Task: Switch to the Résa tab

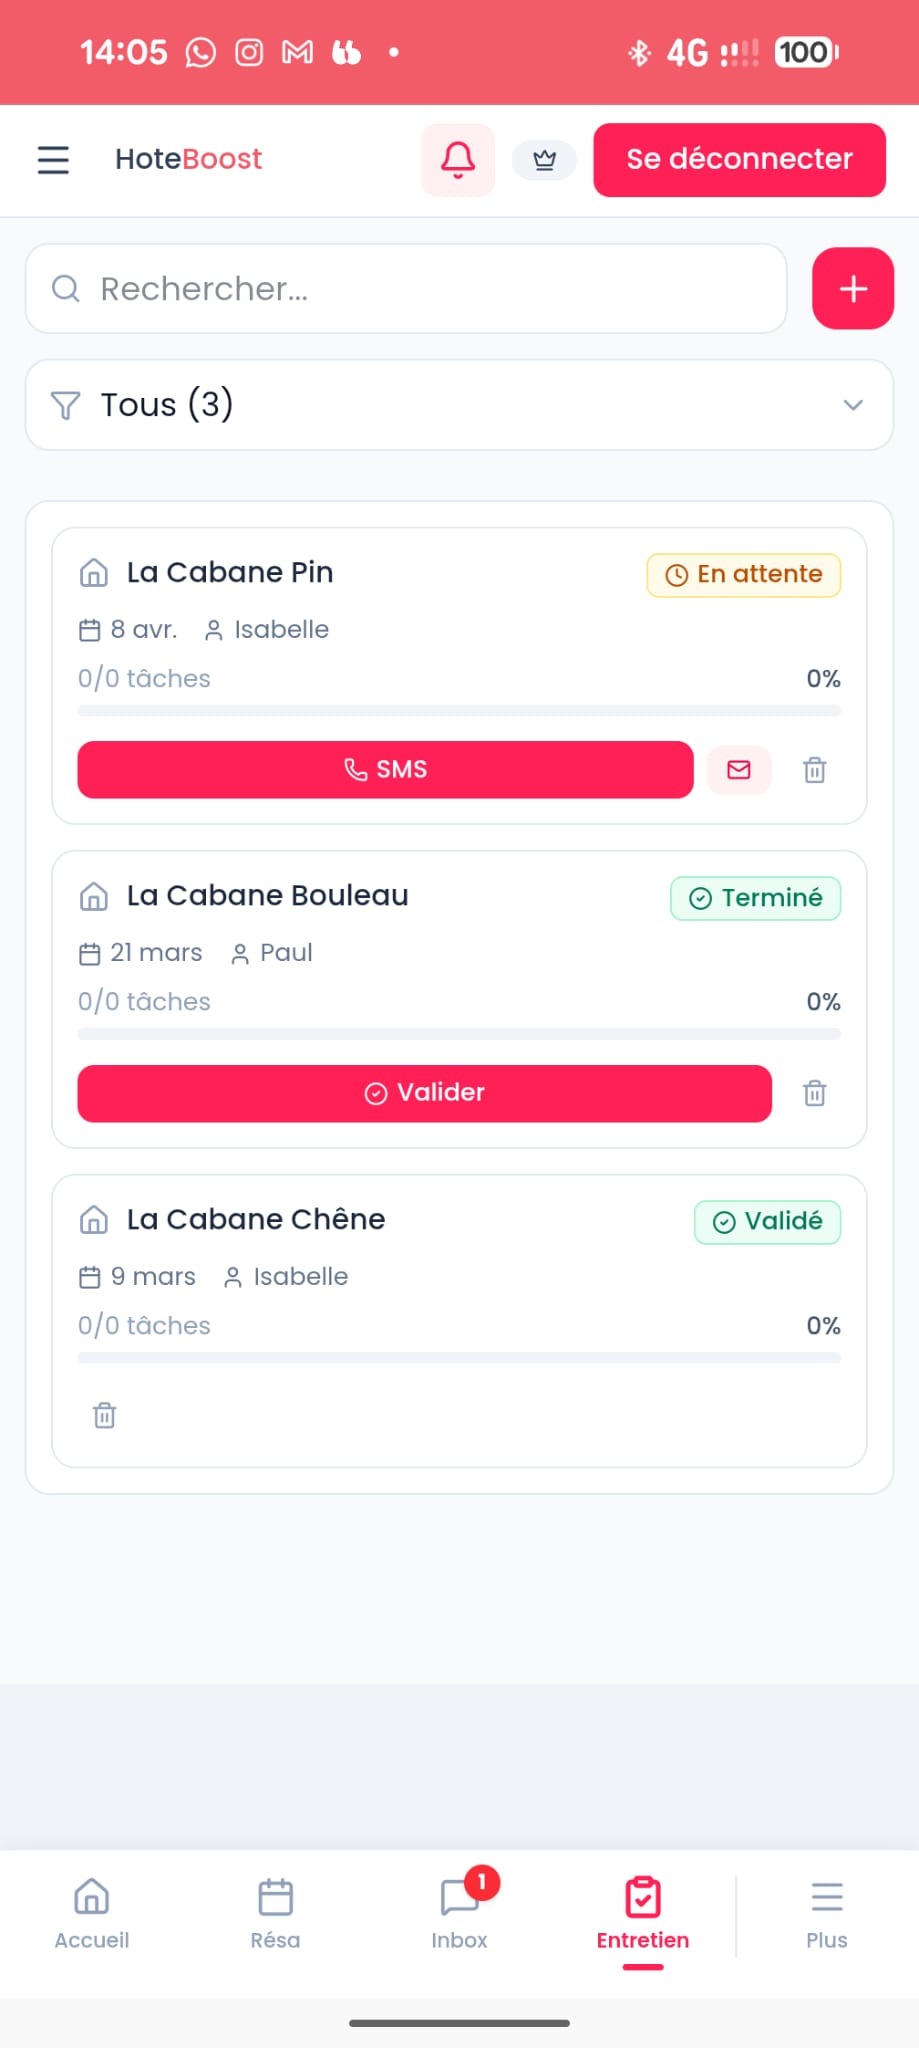Action: [275, 1913]
